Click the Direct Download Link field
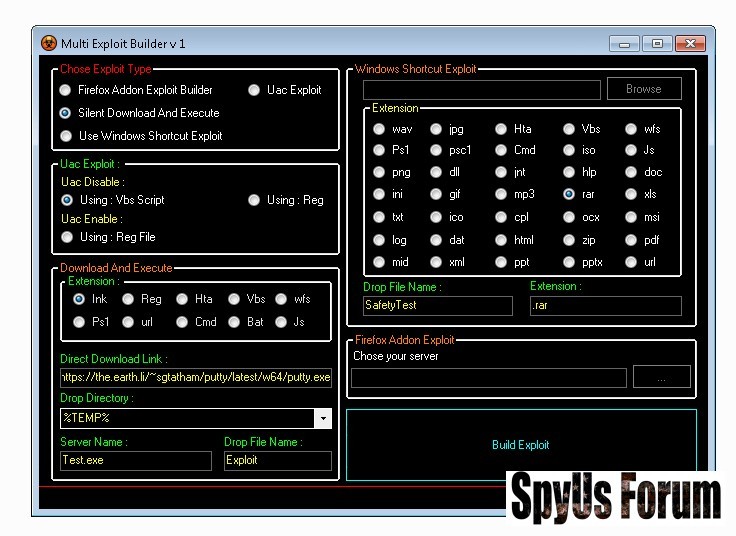 (x=195, y=377)
